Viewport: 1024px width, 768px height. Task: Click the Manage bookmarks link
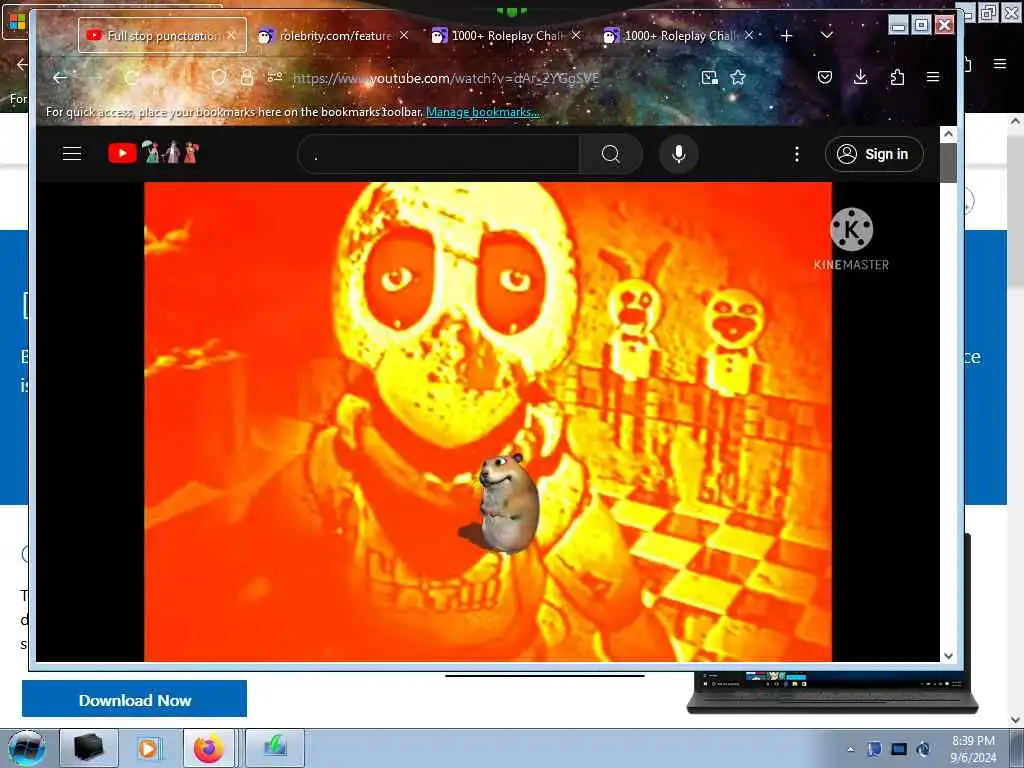coord(482,112)
